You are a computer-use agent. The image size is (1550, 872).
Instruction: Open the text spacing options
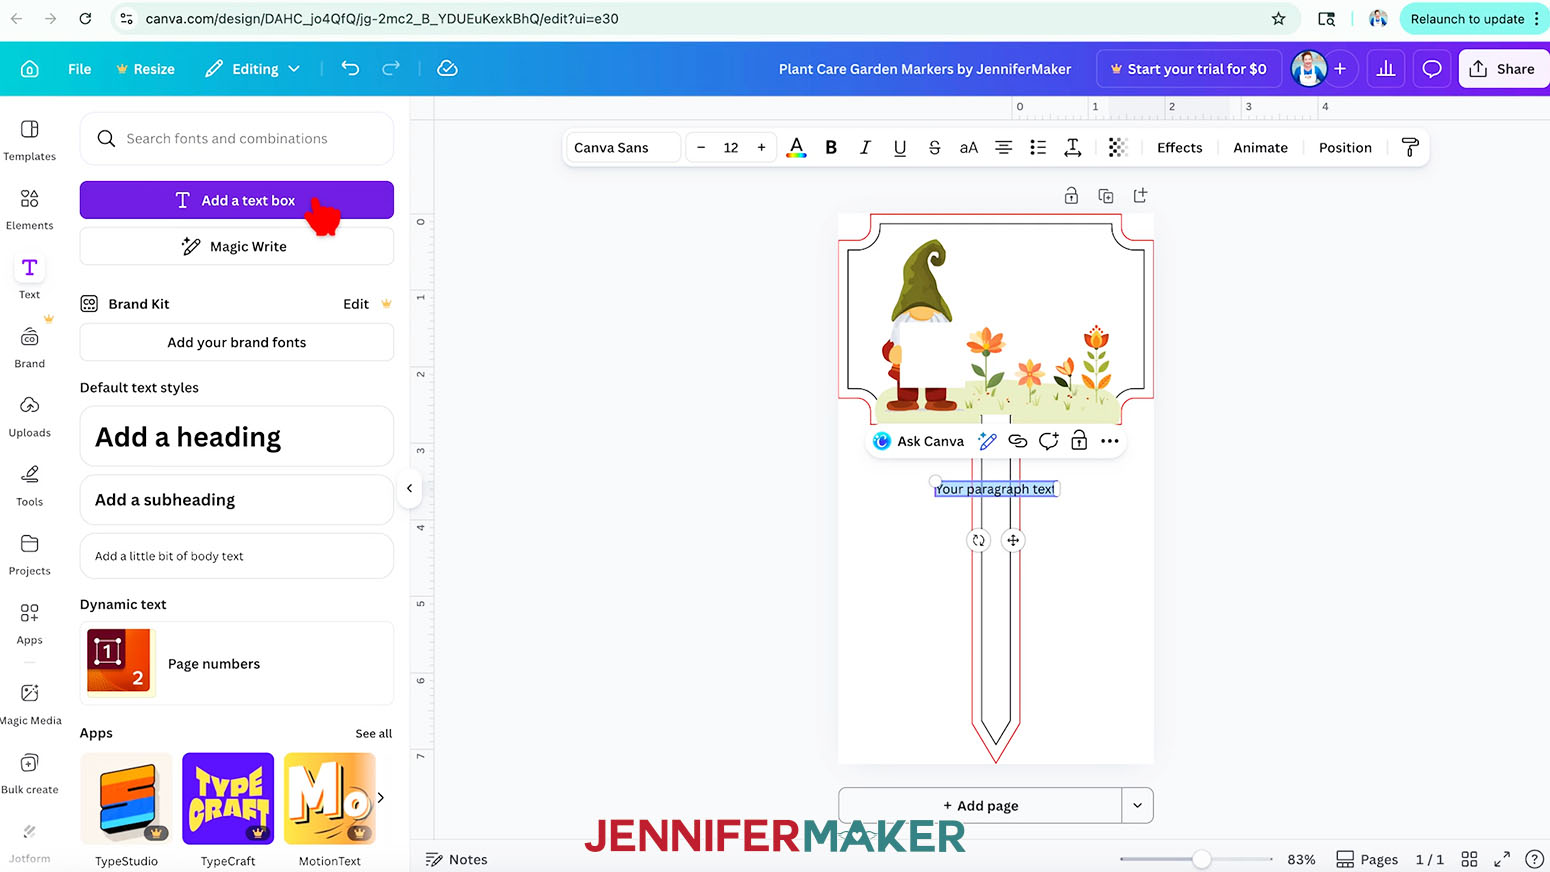point(1072,148)
